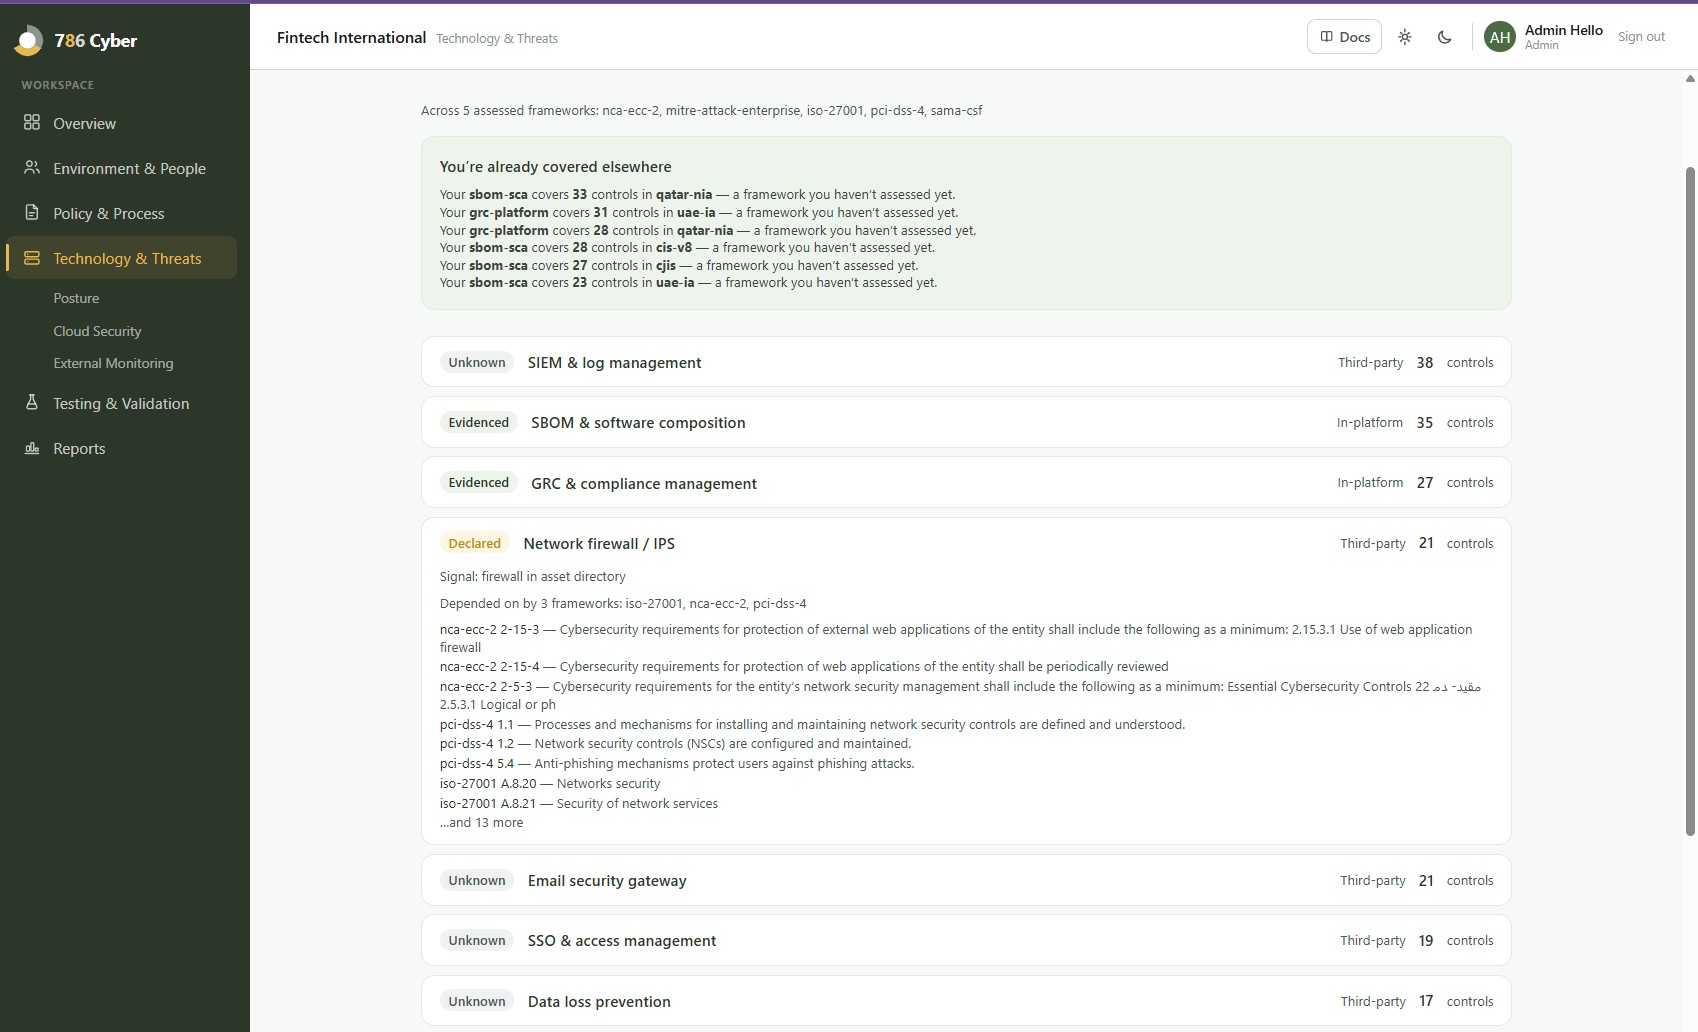Click the Overview grid icon

tap(32, 122)
